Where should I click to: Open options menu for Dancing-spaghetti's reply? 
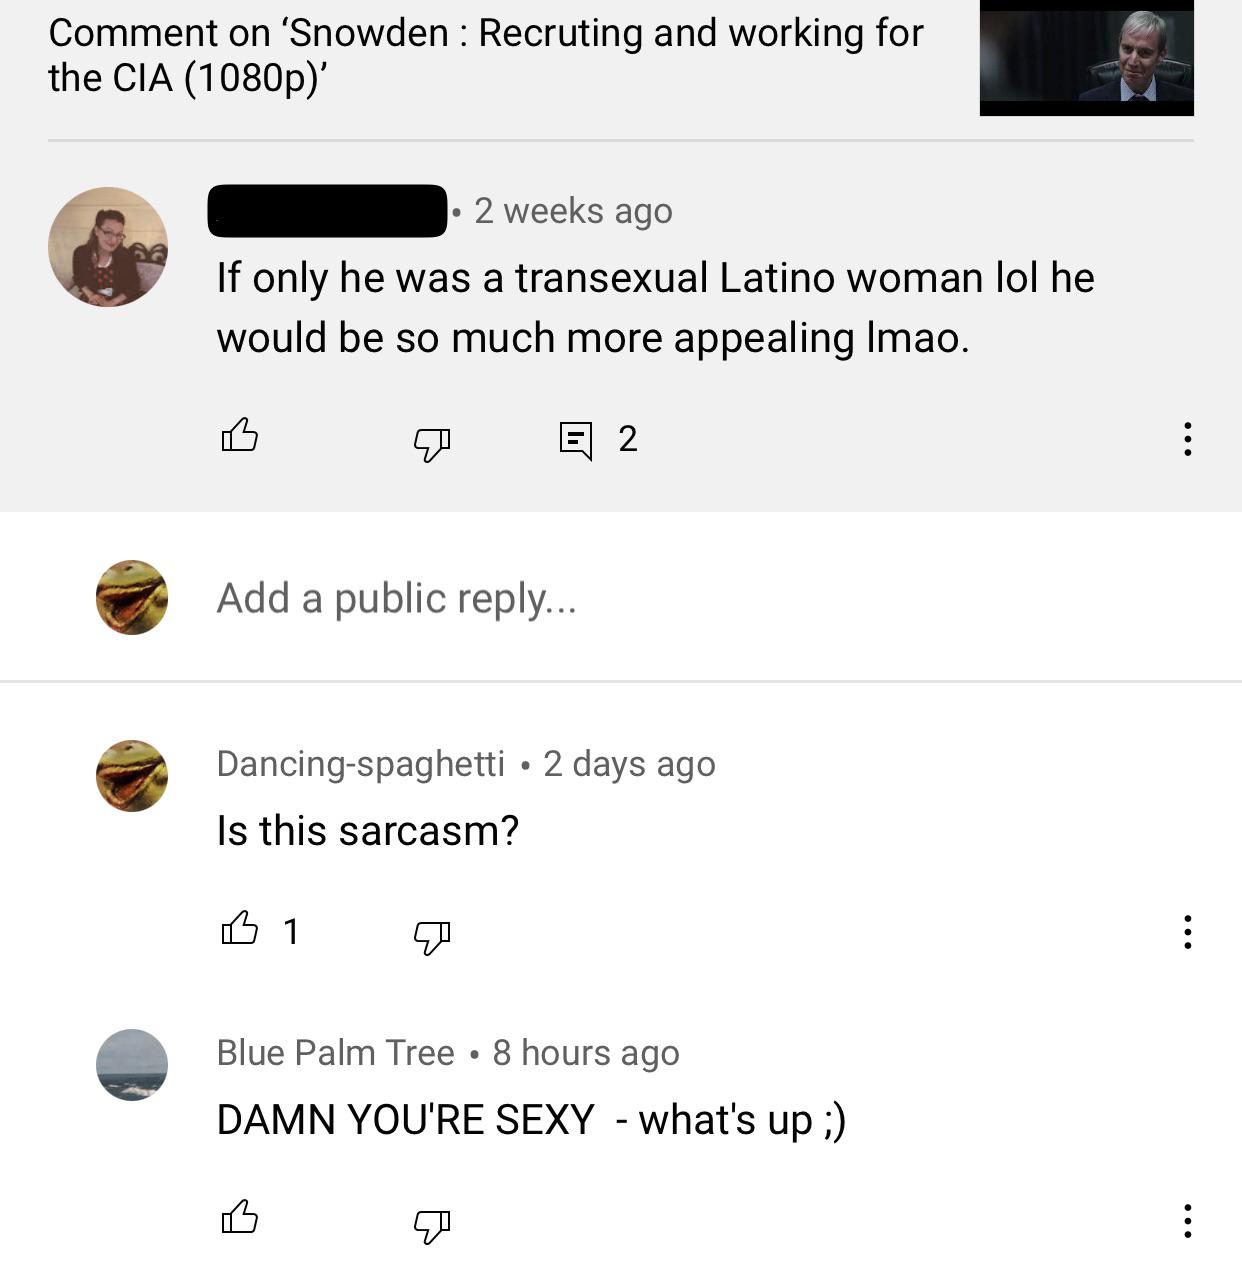click(1187, 932)
